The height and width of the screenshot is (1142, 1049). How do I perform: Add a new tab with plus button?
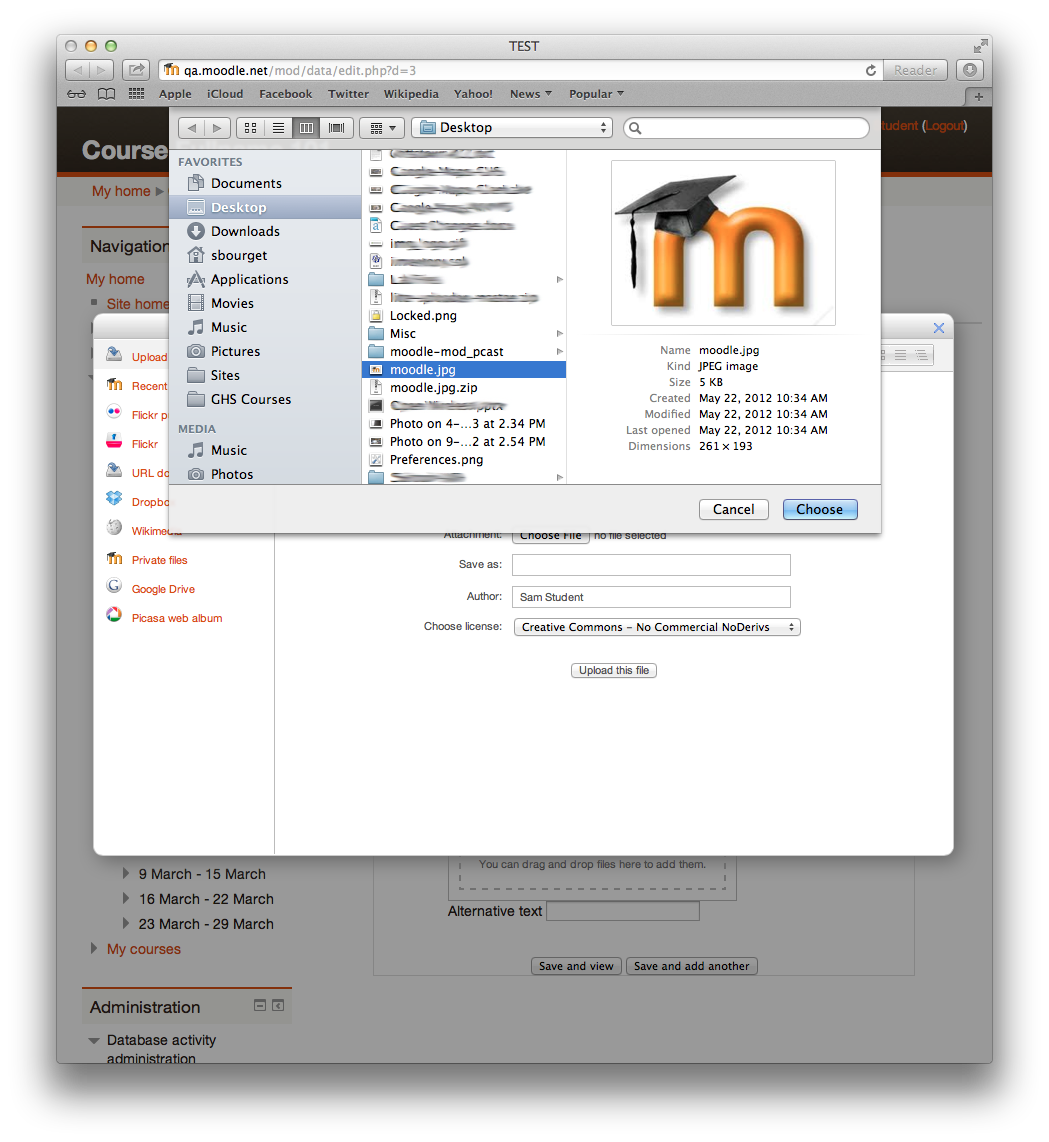click(x=978, y=96)
